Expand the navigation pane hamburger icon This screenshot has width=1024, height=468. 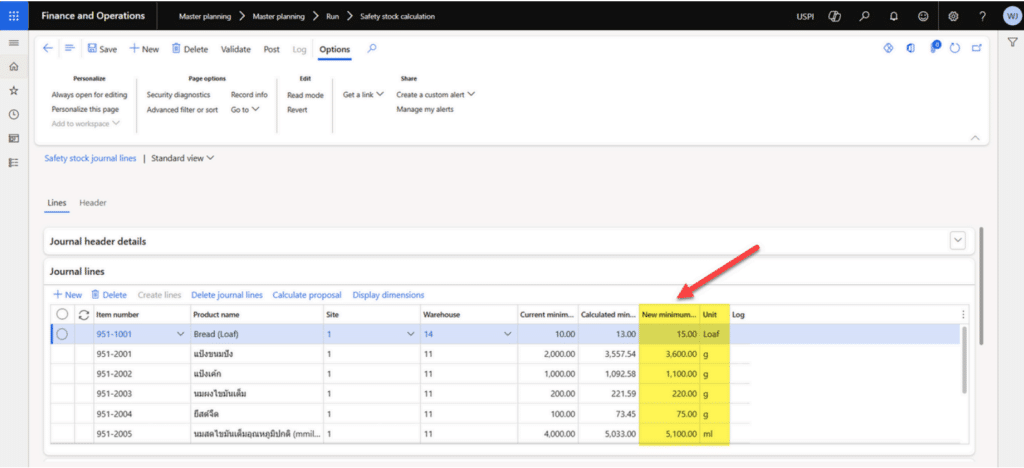pos(14,43)
